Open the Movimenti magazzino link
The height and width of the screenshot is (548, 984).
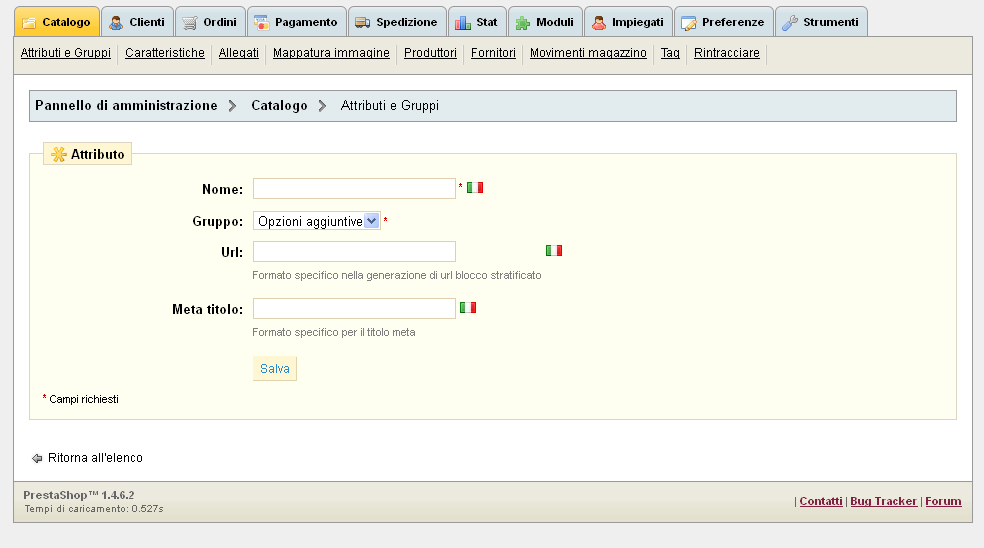pyautogui.click(x=588, y=53)
